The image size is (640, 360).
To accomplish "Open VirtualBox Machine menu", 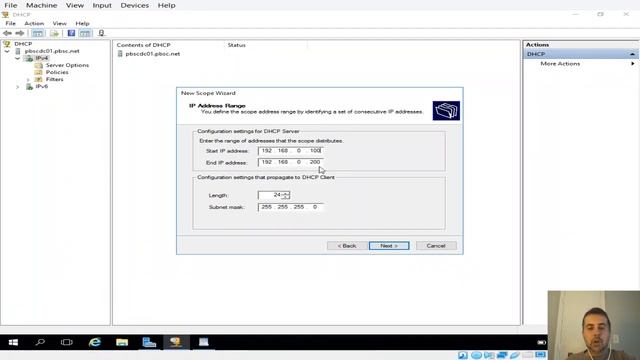I will pos(42,5).
